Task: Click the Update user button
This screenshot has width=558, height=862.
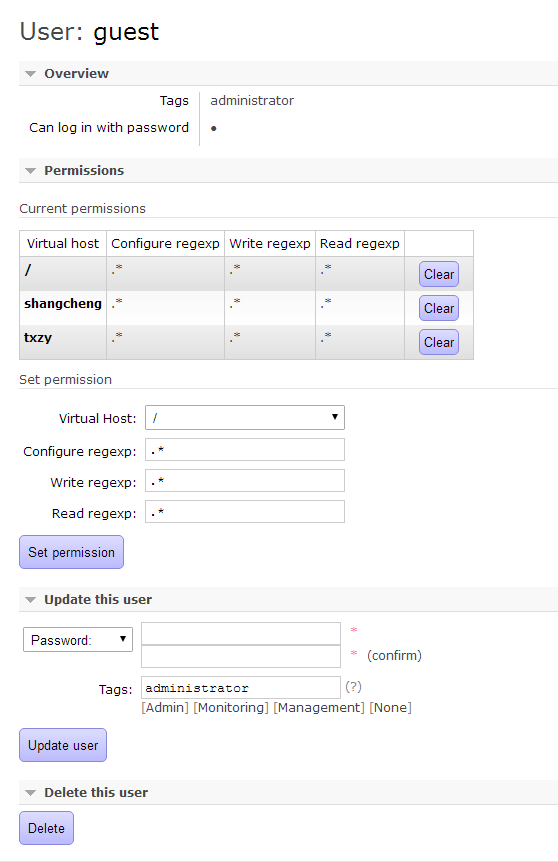Action: pos(63,745)
